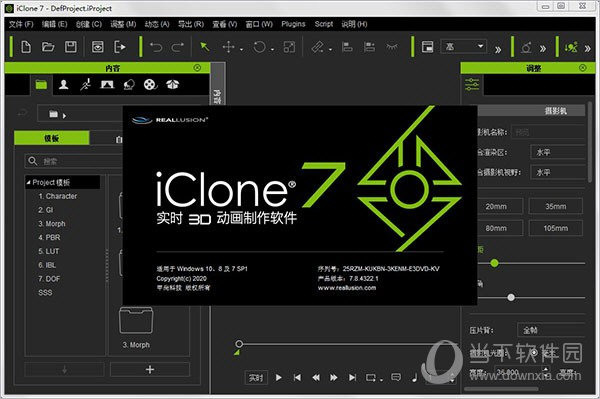The width and height of the screenshot is (600, 399).
Task: Open the 文件(F) menu
Action: (x=21, y=24)
